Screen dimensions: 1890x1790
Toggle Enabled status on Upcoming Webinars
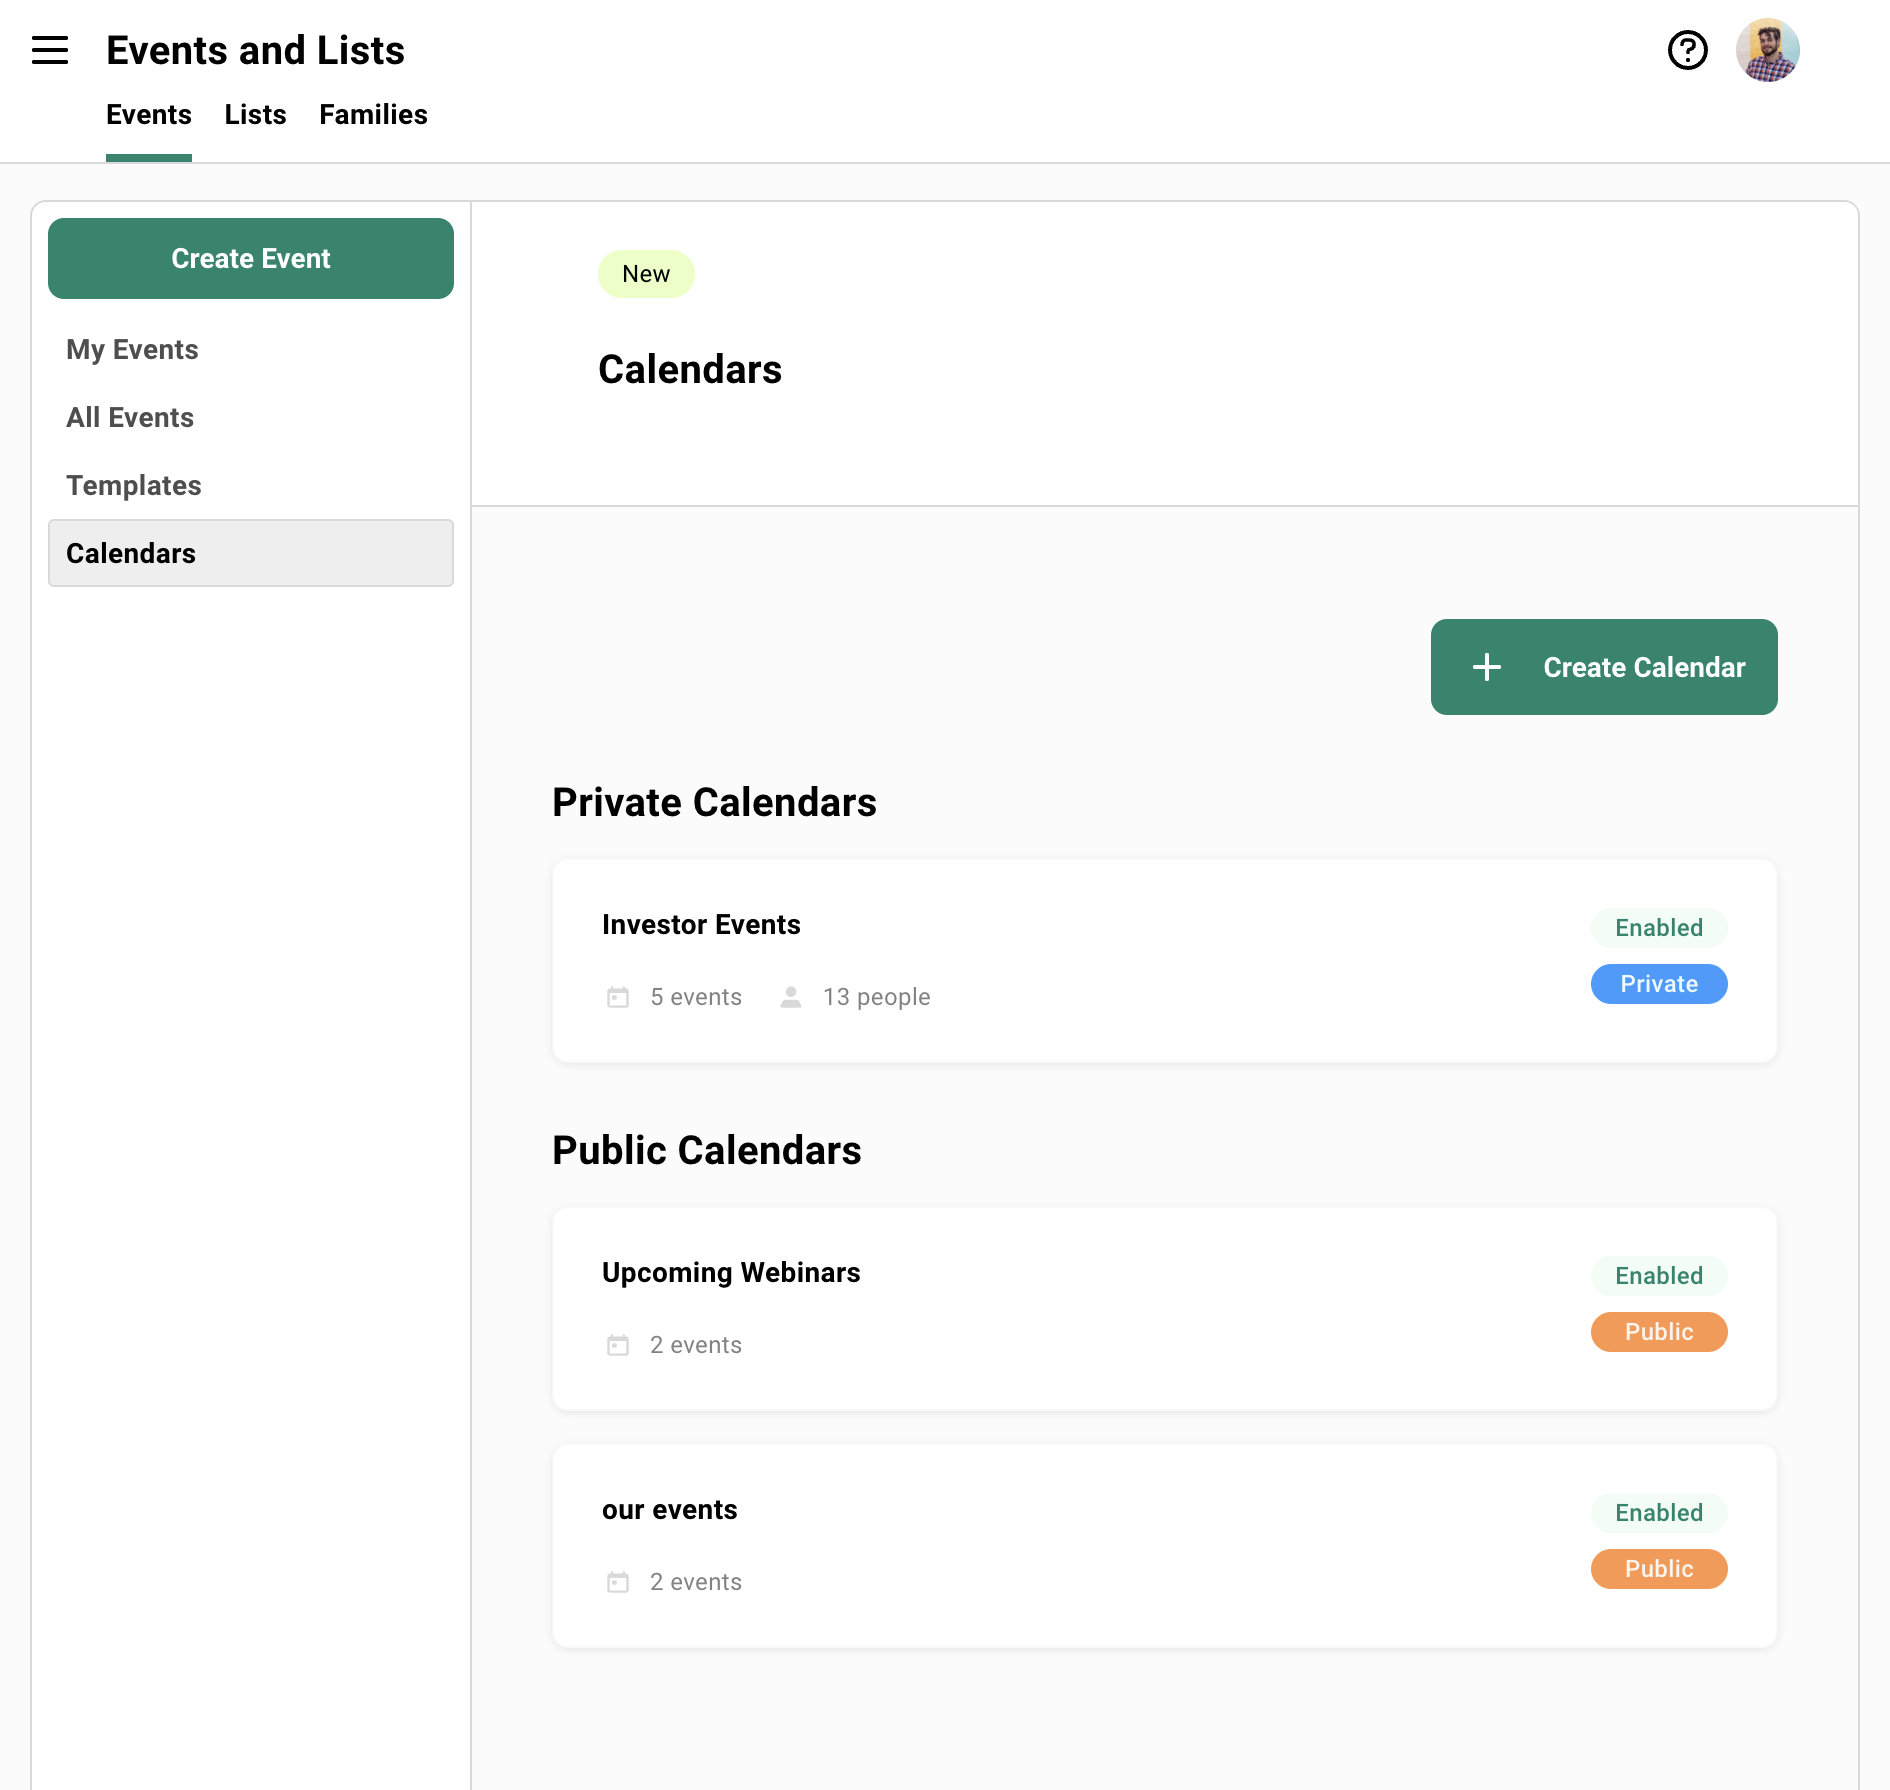[1658, 1275]
